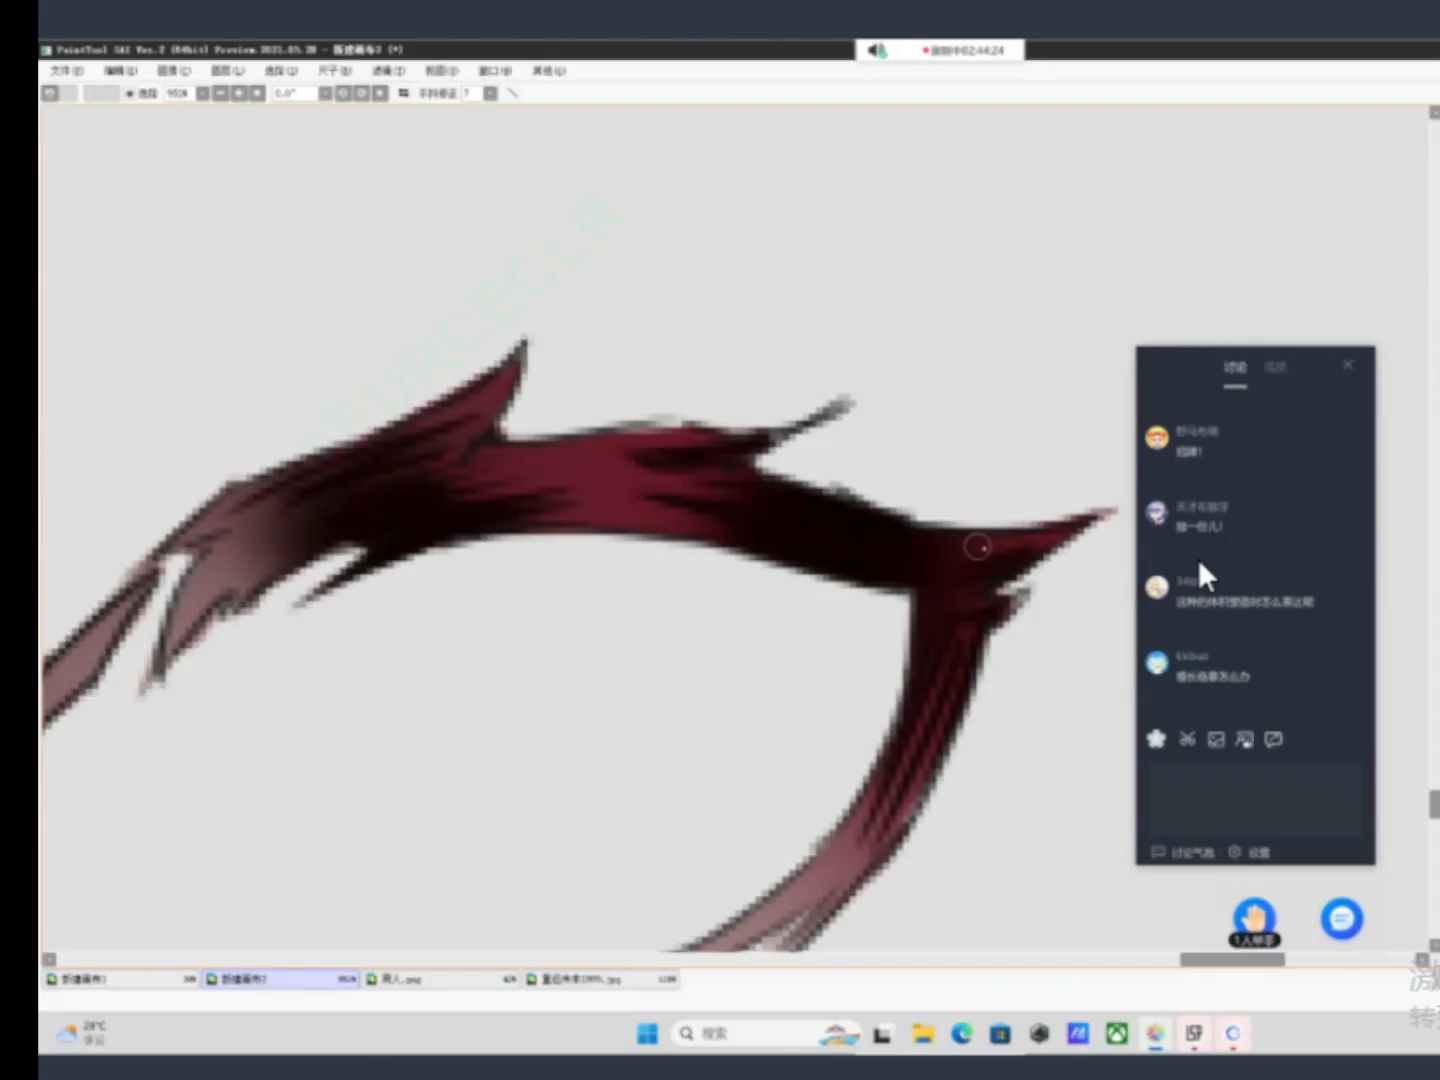Open the zoom percentage dropdown

coord(203,93)
